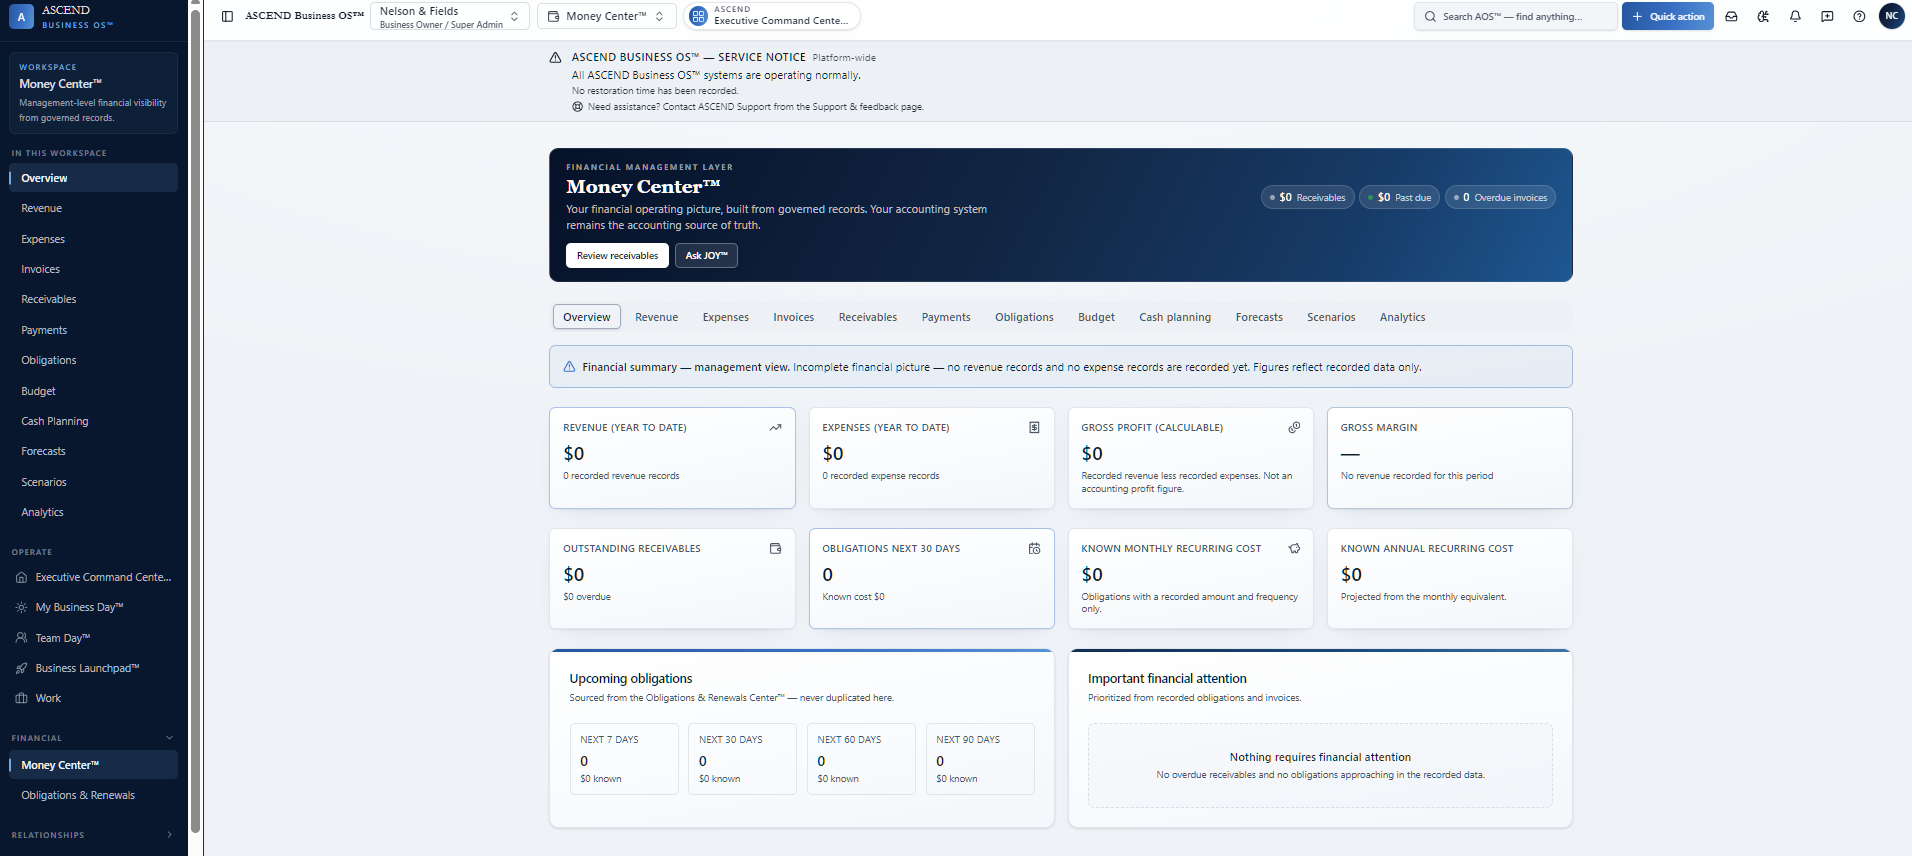Click the Ask JOY button
Image resolution: width=1912 pixels, height=856 pixels.
(x=706, y=256)
